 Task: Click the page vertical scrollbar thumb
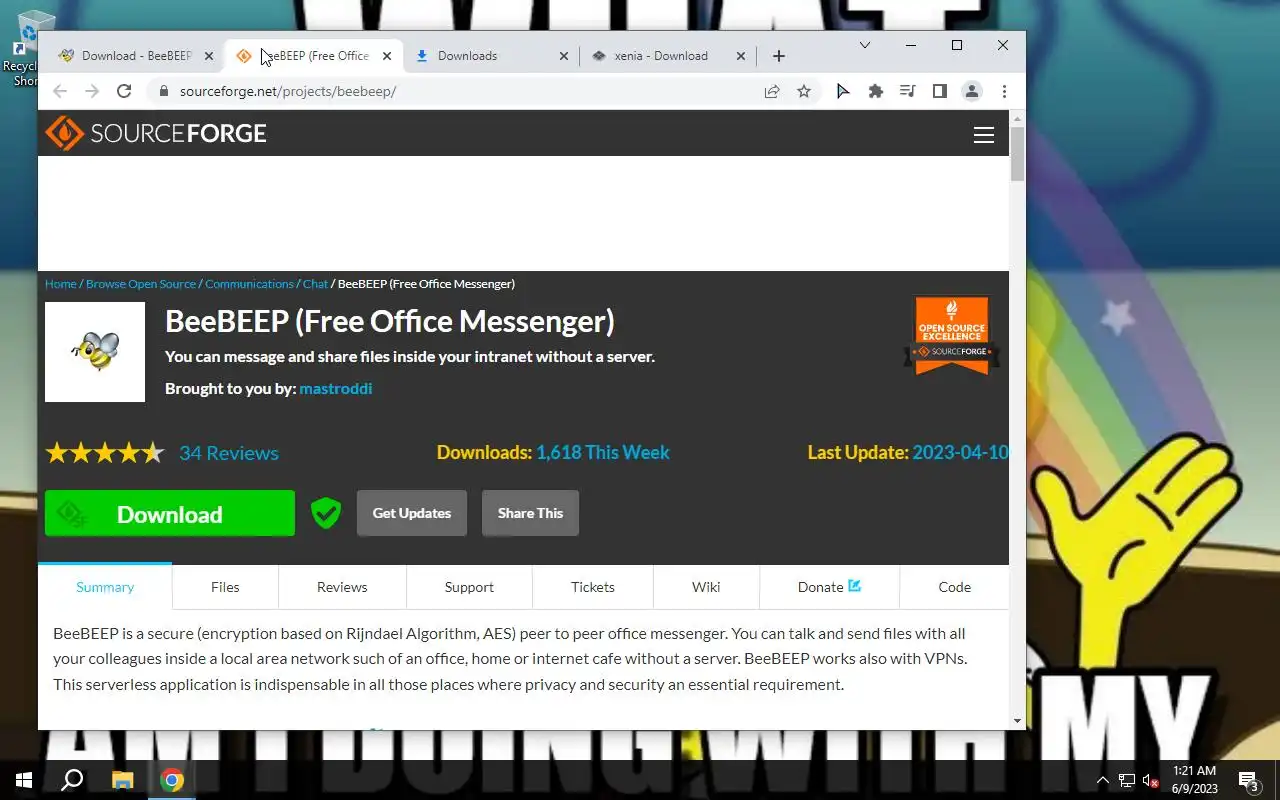(1018, 154)
